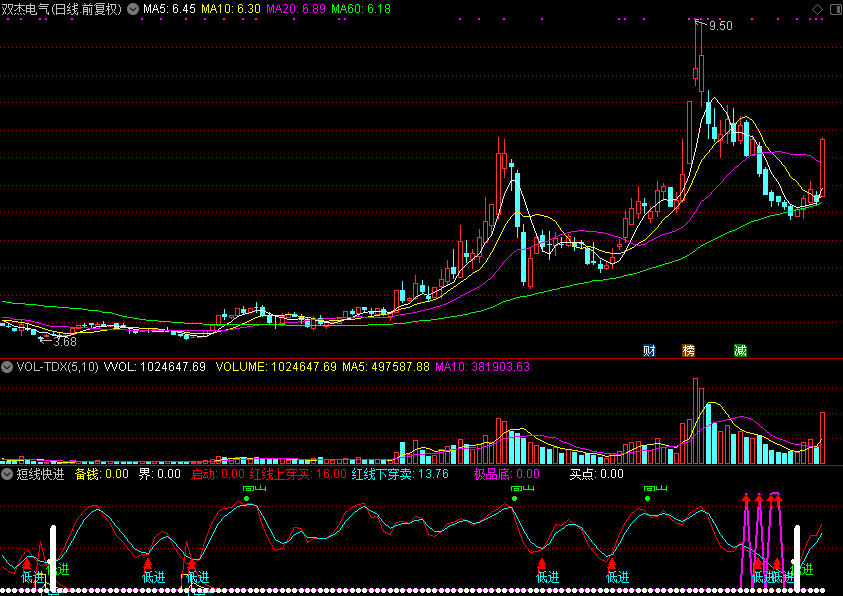The height and width of the screenshot is (596, 843).
Task: Select the tallest red volume bar
Action: pos(695,421)
